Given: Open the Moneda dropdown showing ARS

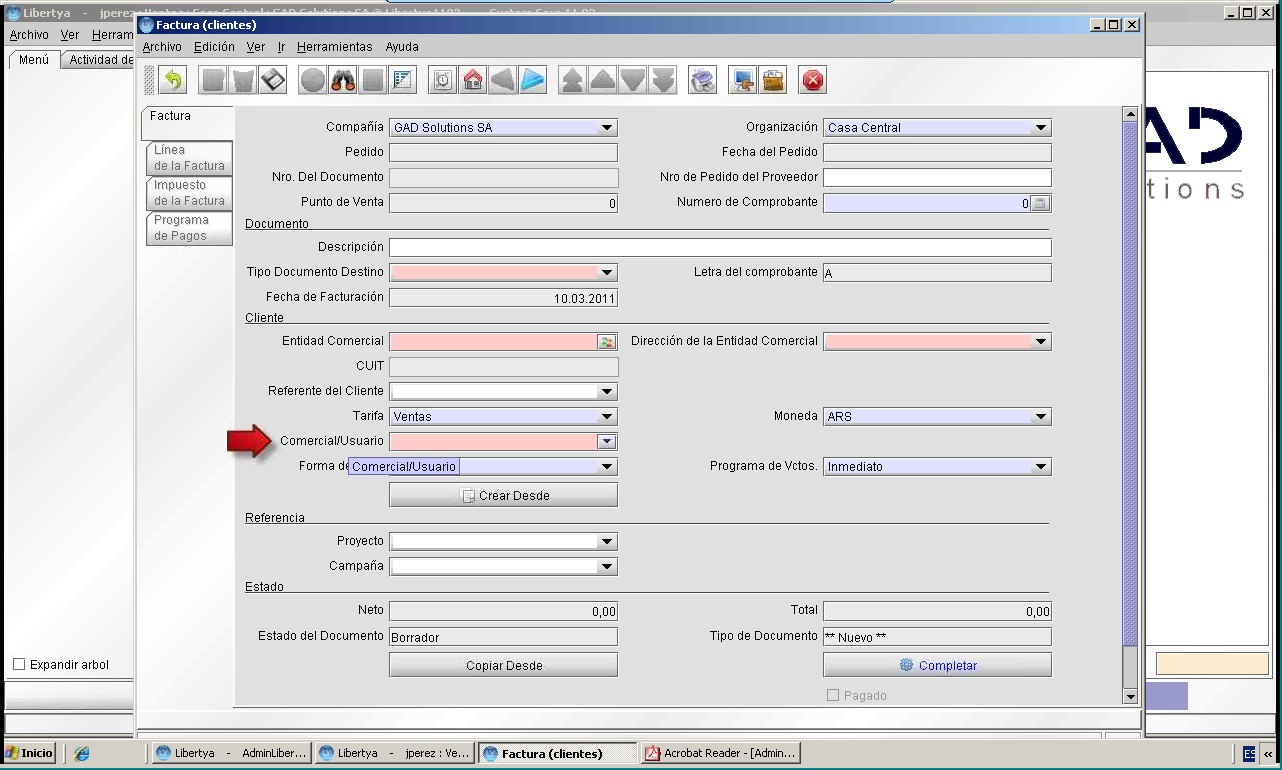Looking at the screenshot, I should tap(1041, 417).
